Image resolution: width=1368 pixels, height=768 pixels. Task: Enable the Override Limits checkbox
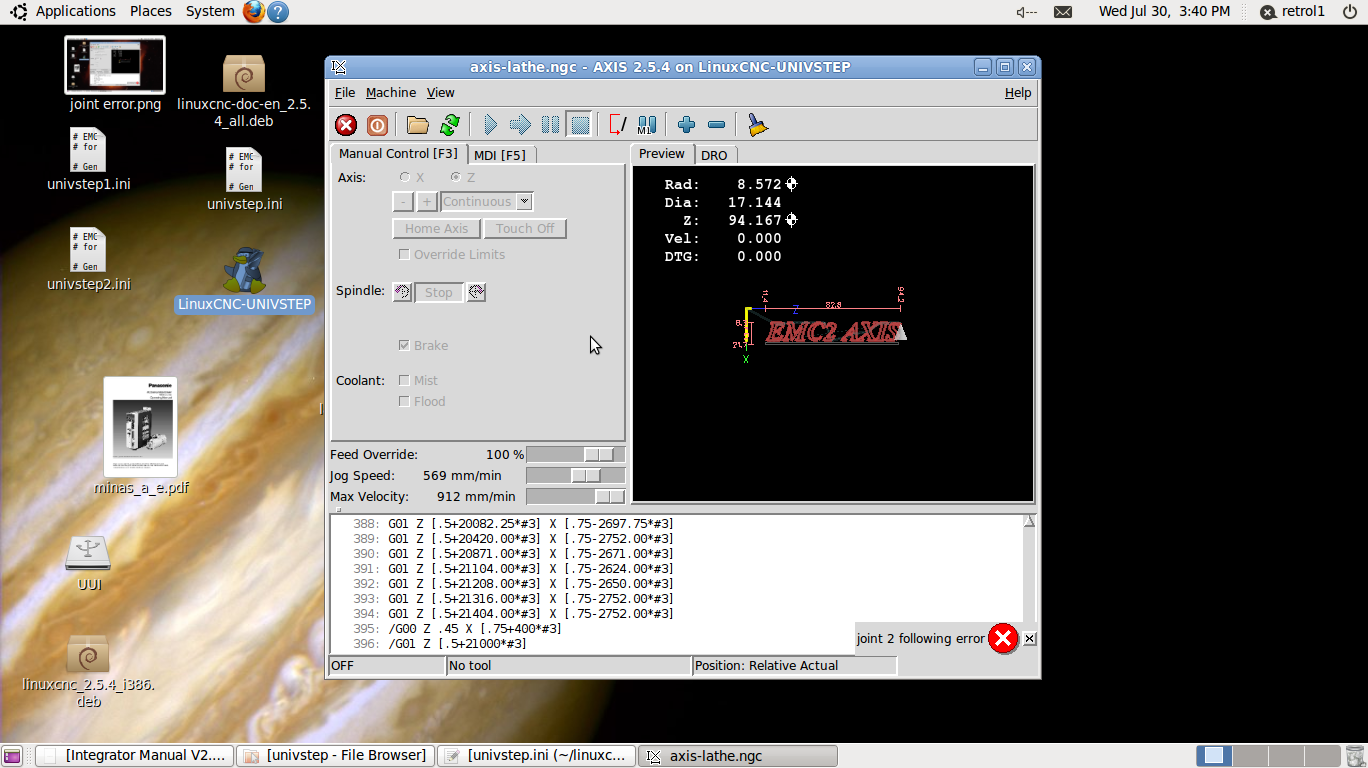click(x=404, y=255)
